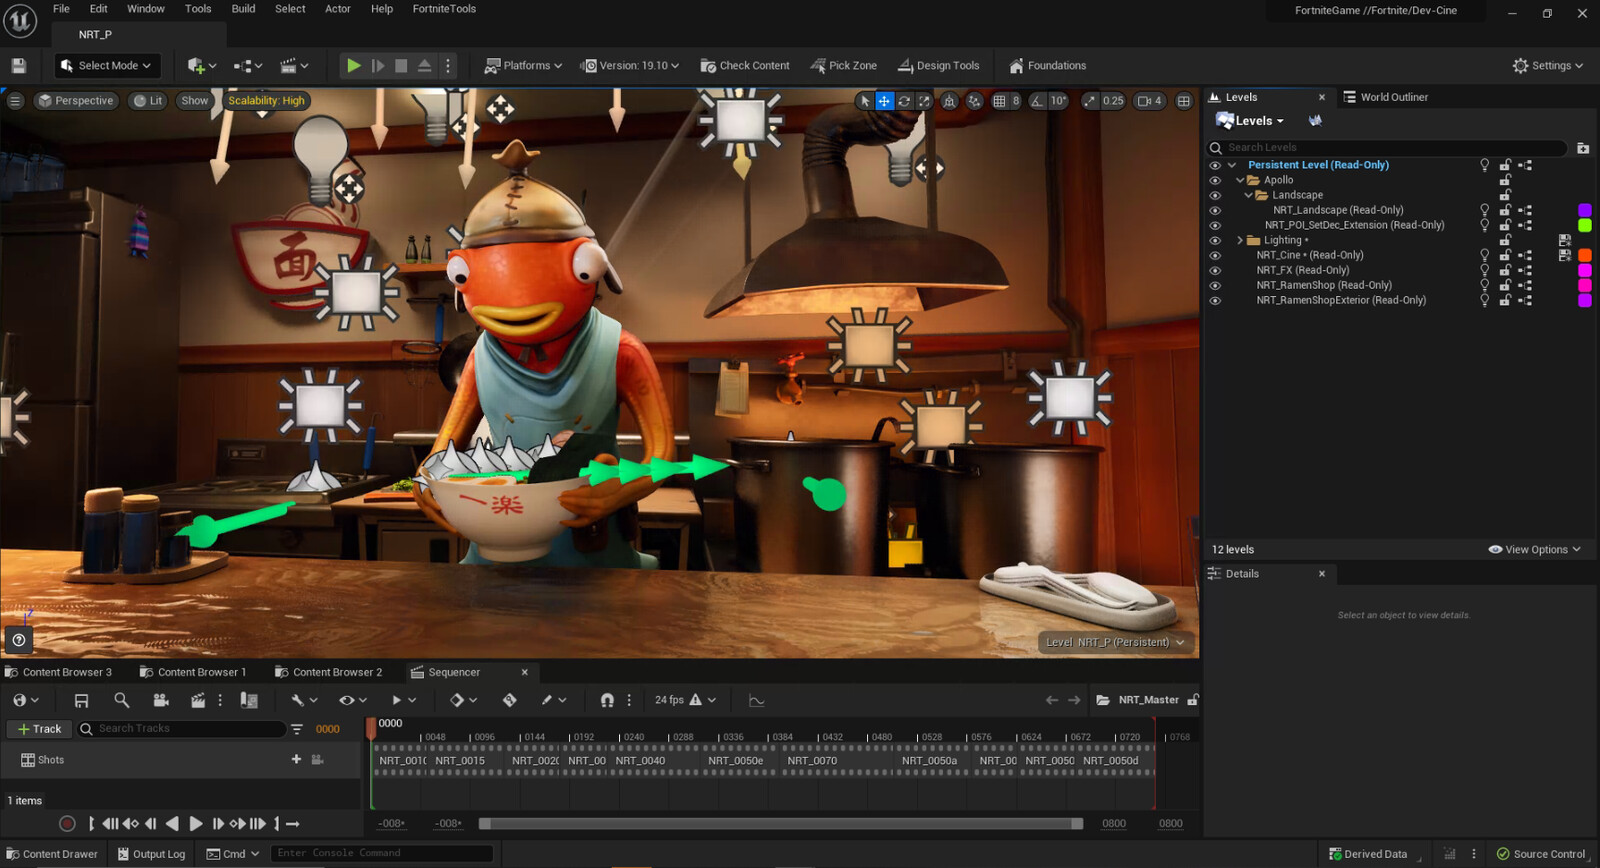Open Design Tools
The height and width of the screenshot is (868, 1600).
click(939, 66)
